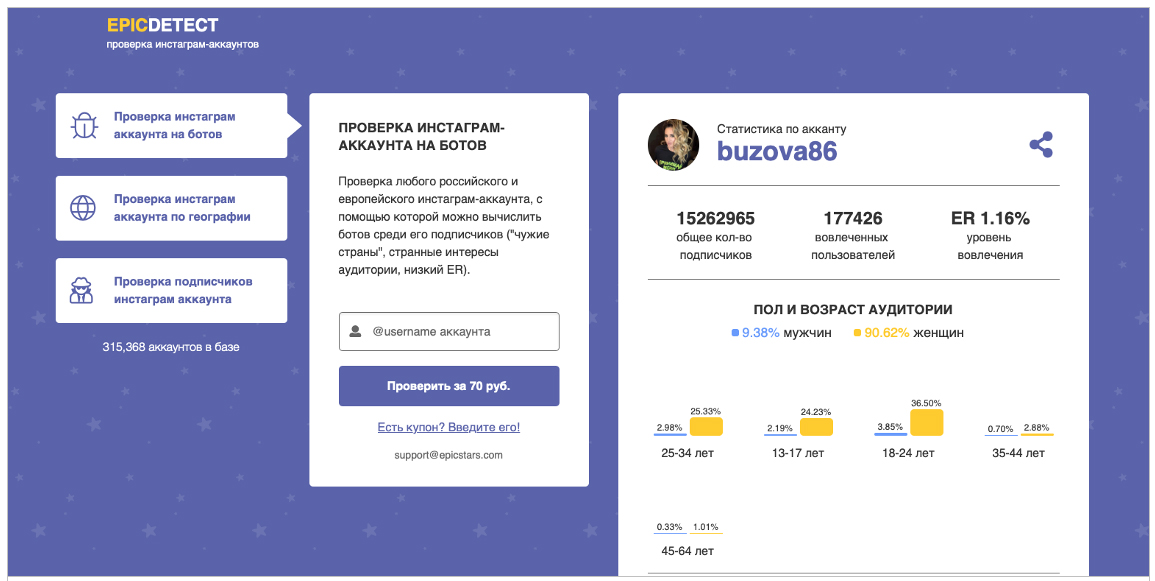Click the buzova86 account name

[x=777, y=151]
